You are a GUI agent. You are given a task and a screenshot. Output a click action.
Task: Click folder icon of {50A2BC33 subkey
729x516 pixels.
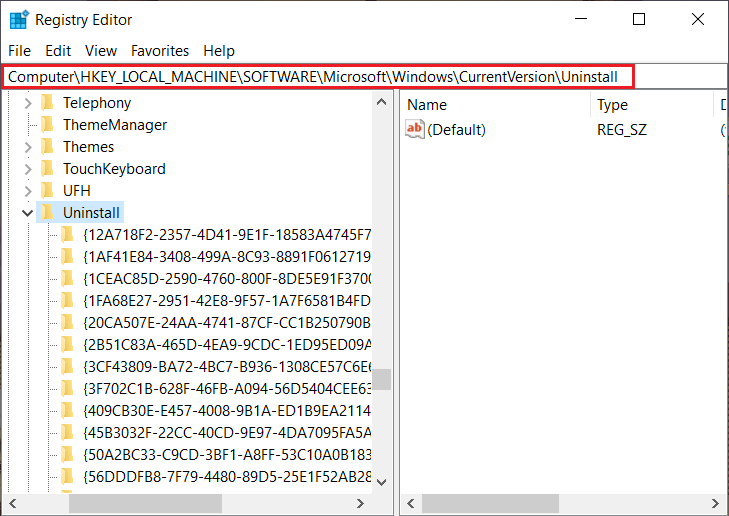coord(67,454)
